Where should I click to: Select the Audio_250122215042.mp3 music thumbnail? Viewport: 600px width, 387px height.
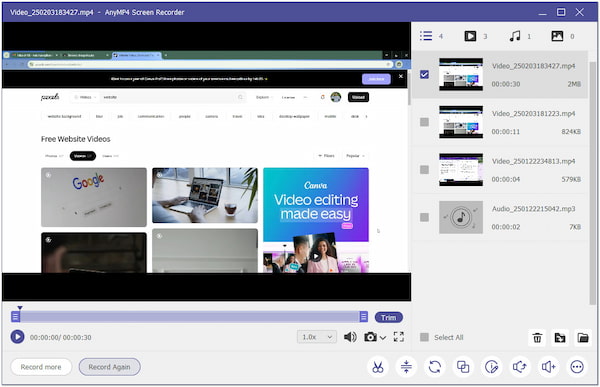461,217
